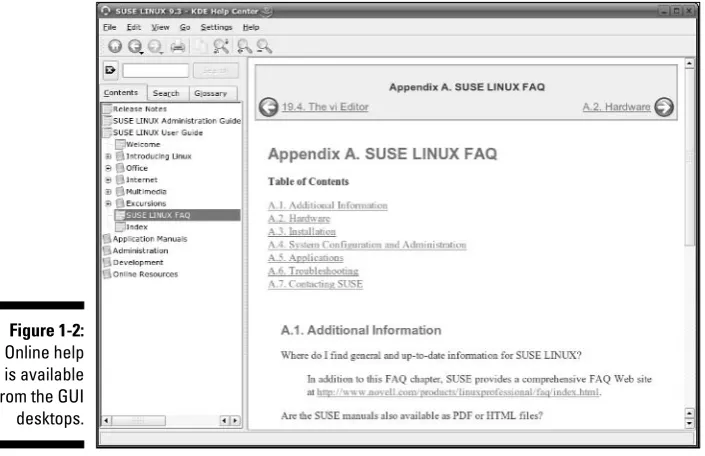This screenshot has width=705, height=456.
Task: Open the Settings menu
Action: 216,27
